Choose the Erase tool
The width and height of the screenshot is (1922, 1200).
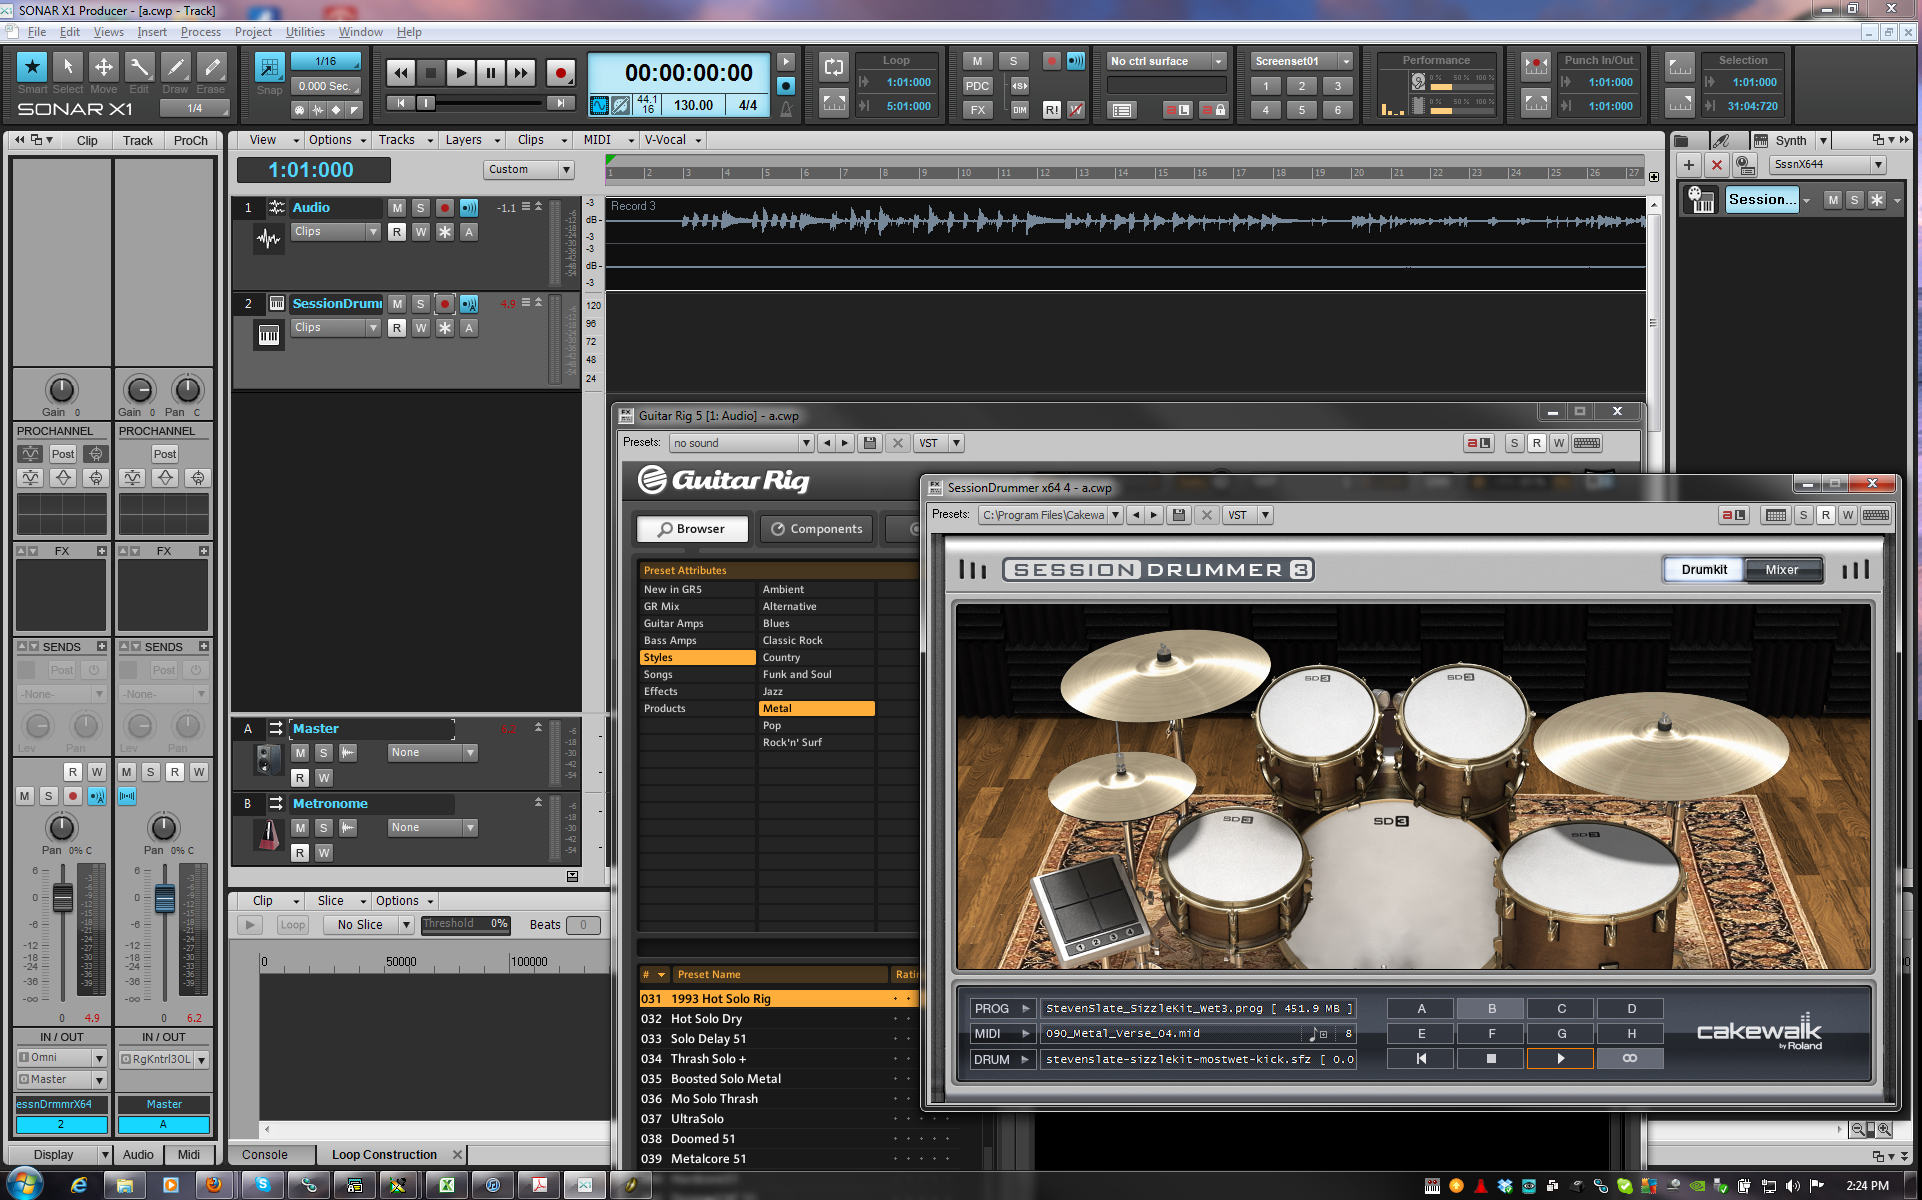(212, 67)
